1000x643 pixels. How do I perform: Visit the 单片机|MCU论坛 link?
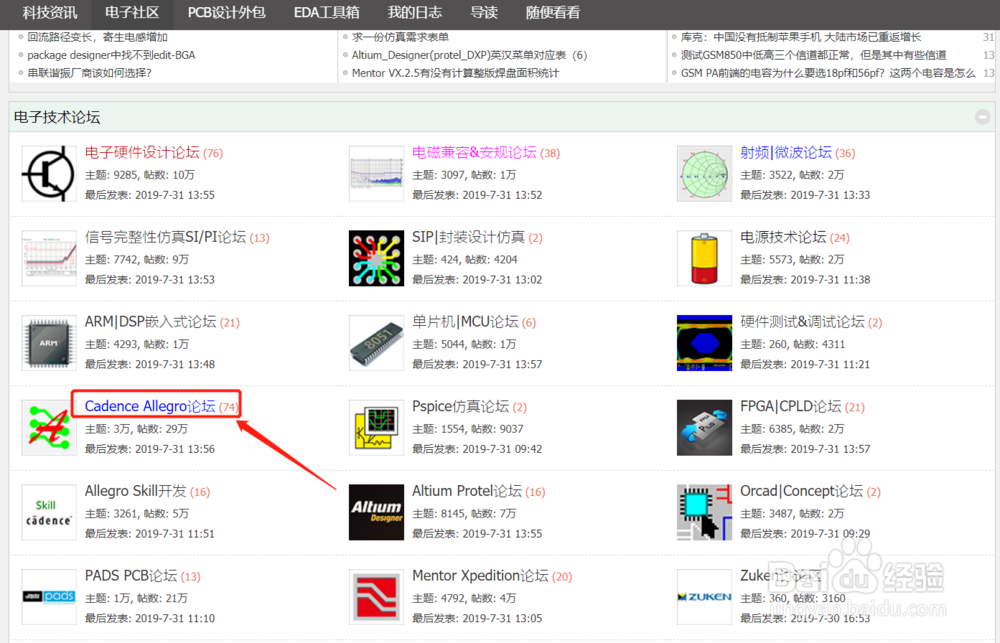coord(465,322)
